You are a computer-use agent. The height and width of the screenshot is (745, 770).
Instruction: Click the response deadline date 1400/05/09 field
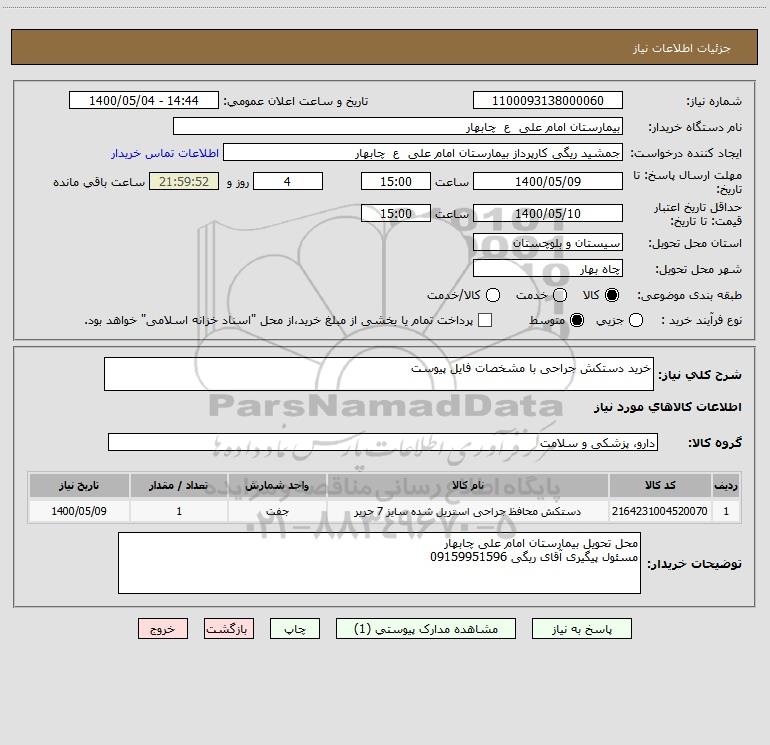pyautogui.click(x=548, y=181)
